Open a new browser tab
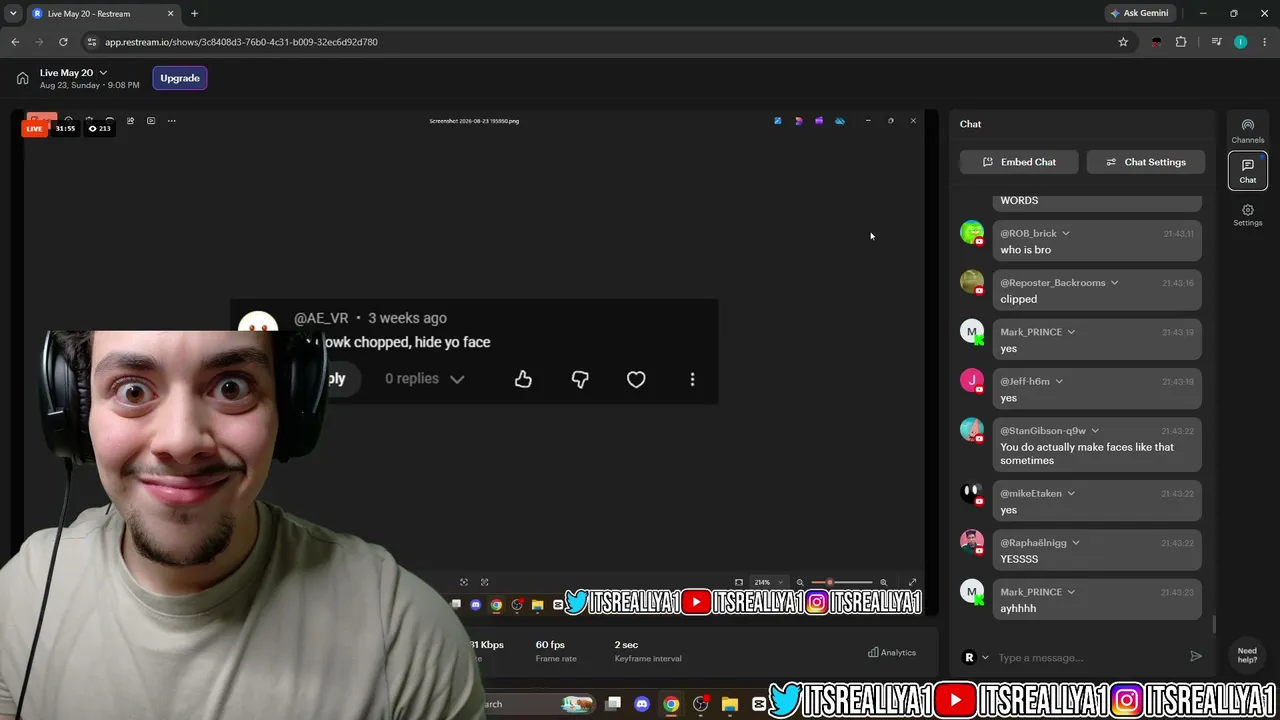Viewport: 1280px width, 720px height. [194, 14]
